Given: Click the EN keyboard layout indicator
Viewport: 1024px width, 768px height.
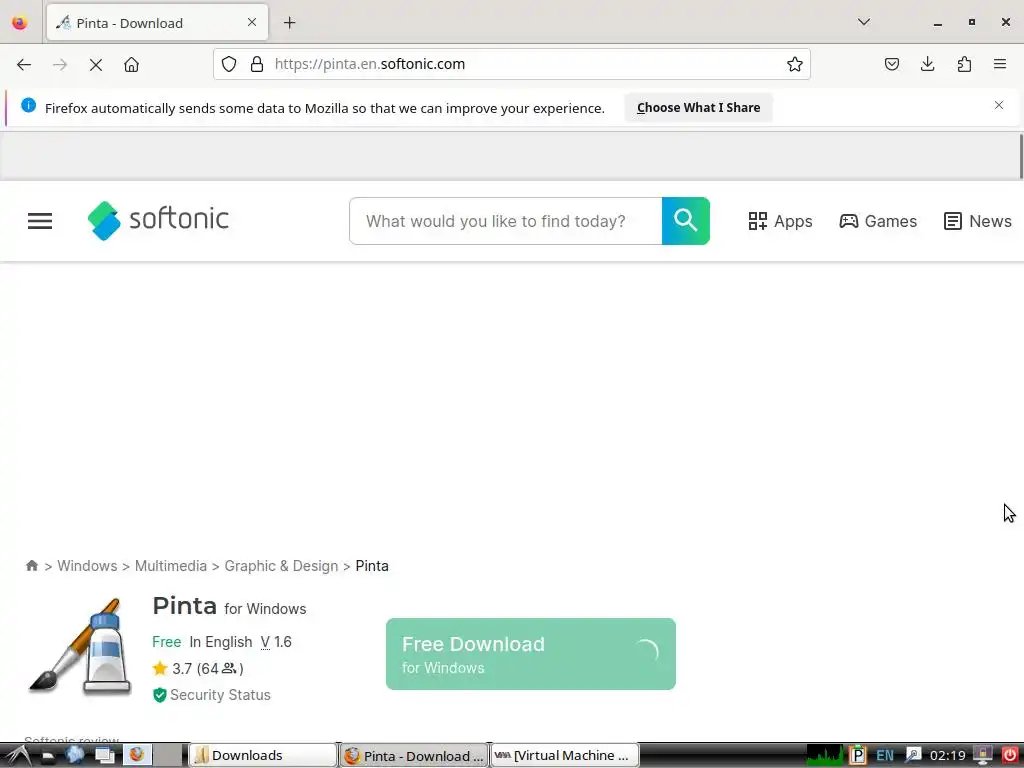Looking at the screenshot, I should coord(885,756).
